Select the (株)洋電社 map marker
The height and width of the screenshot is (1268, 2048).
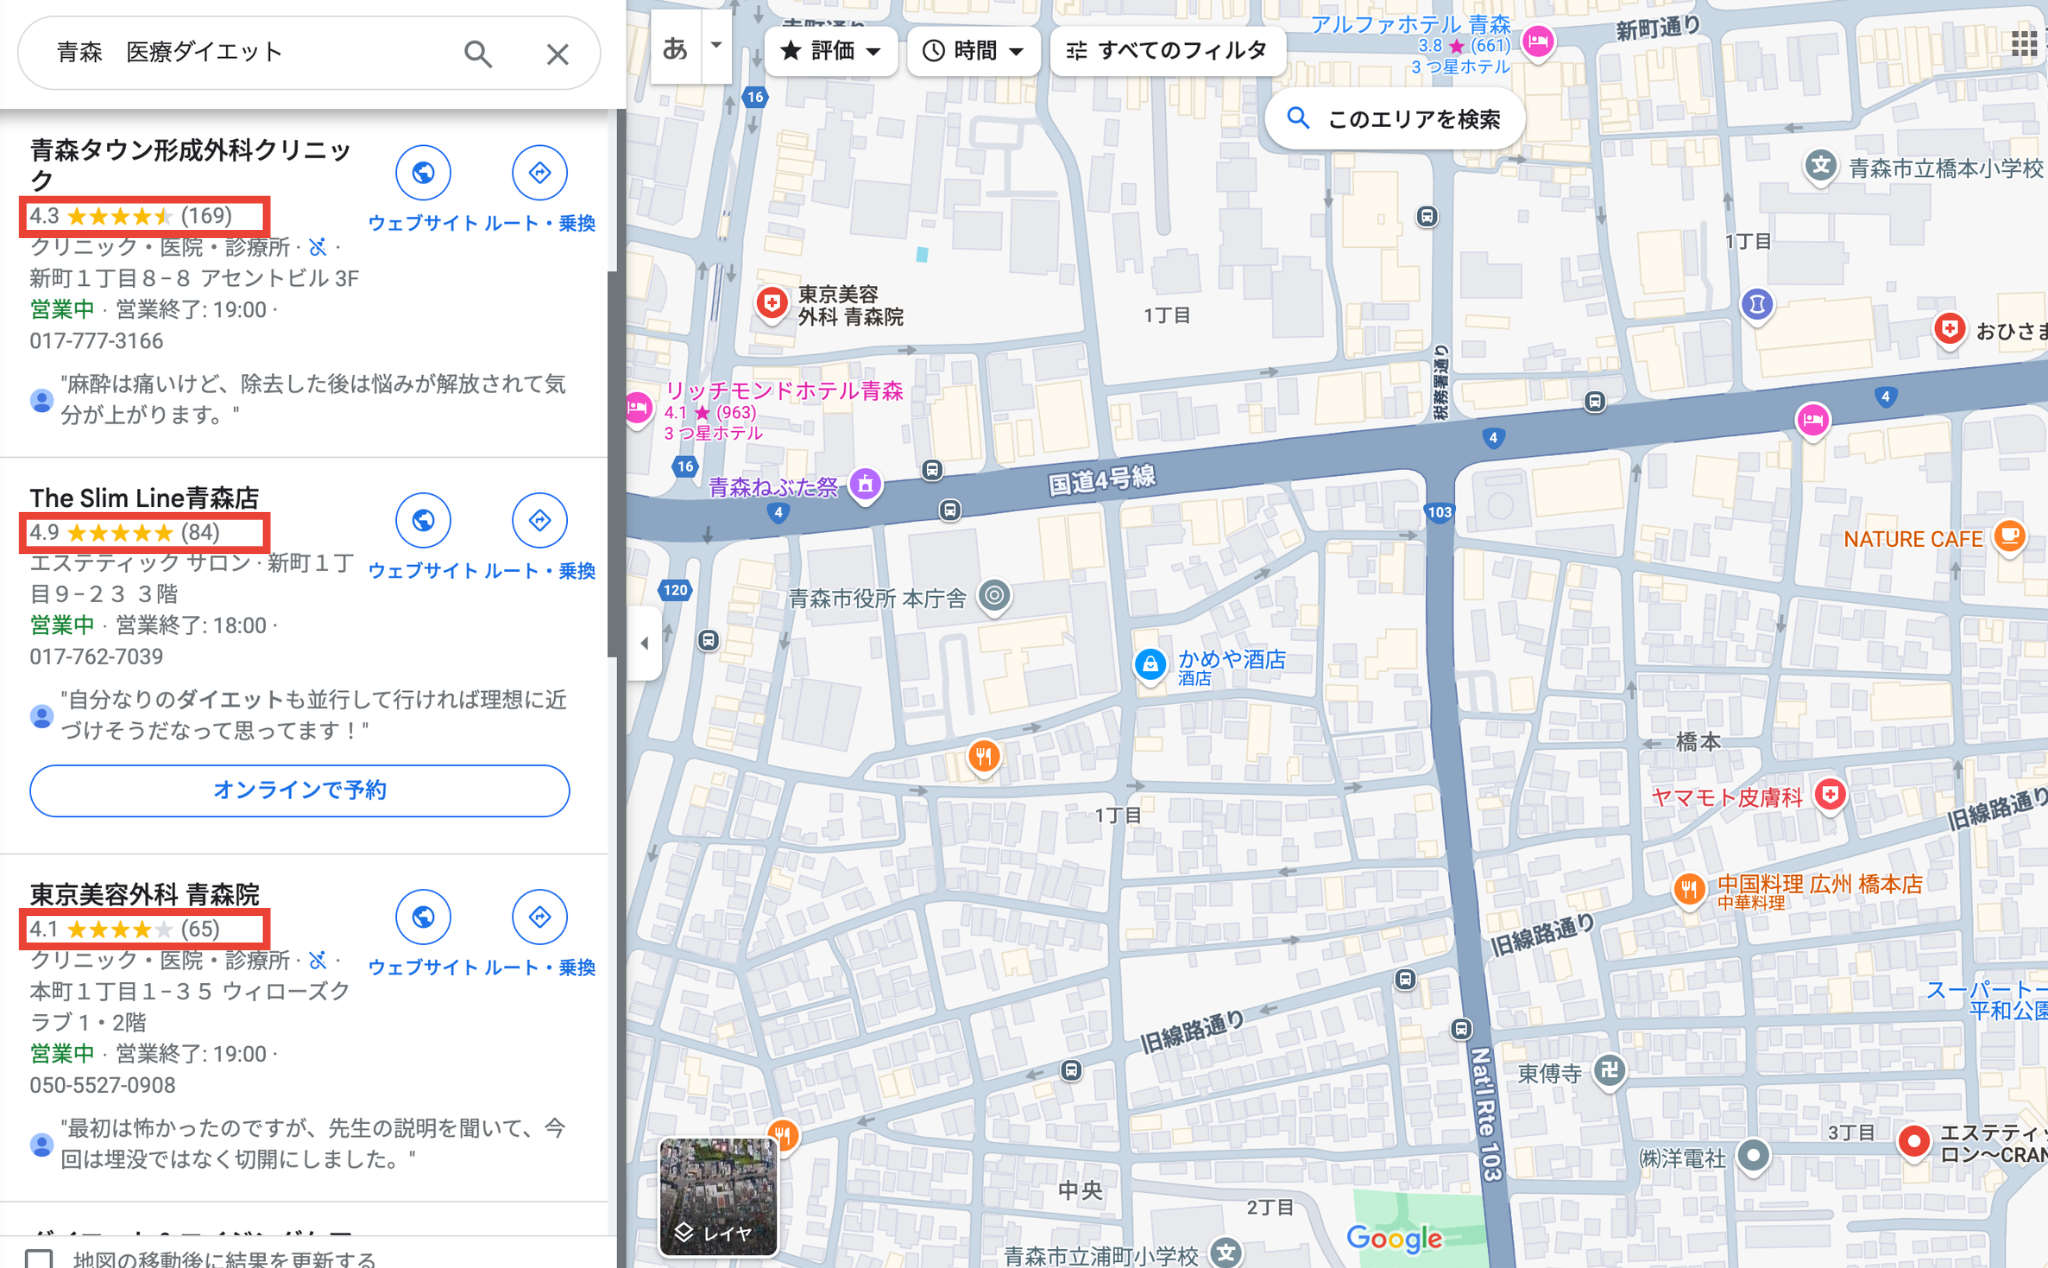pyautogui.click(x=1753, y=1155)
